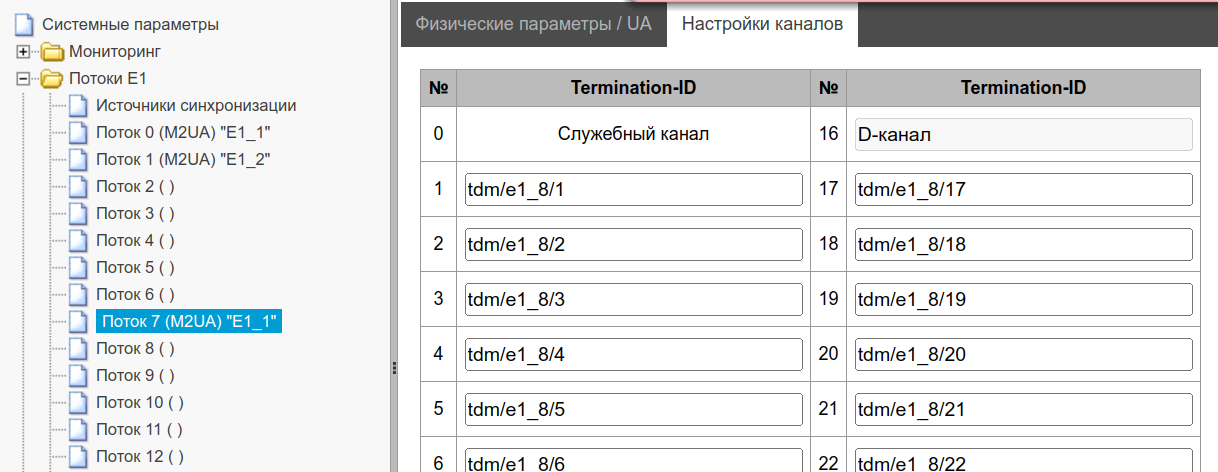1218x472 pixels.
Task: Click Termination-ID field for channel 1
Action: point(634,189)
